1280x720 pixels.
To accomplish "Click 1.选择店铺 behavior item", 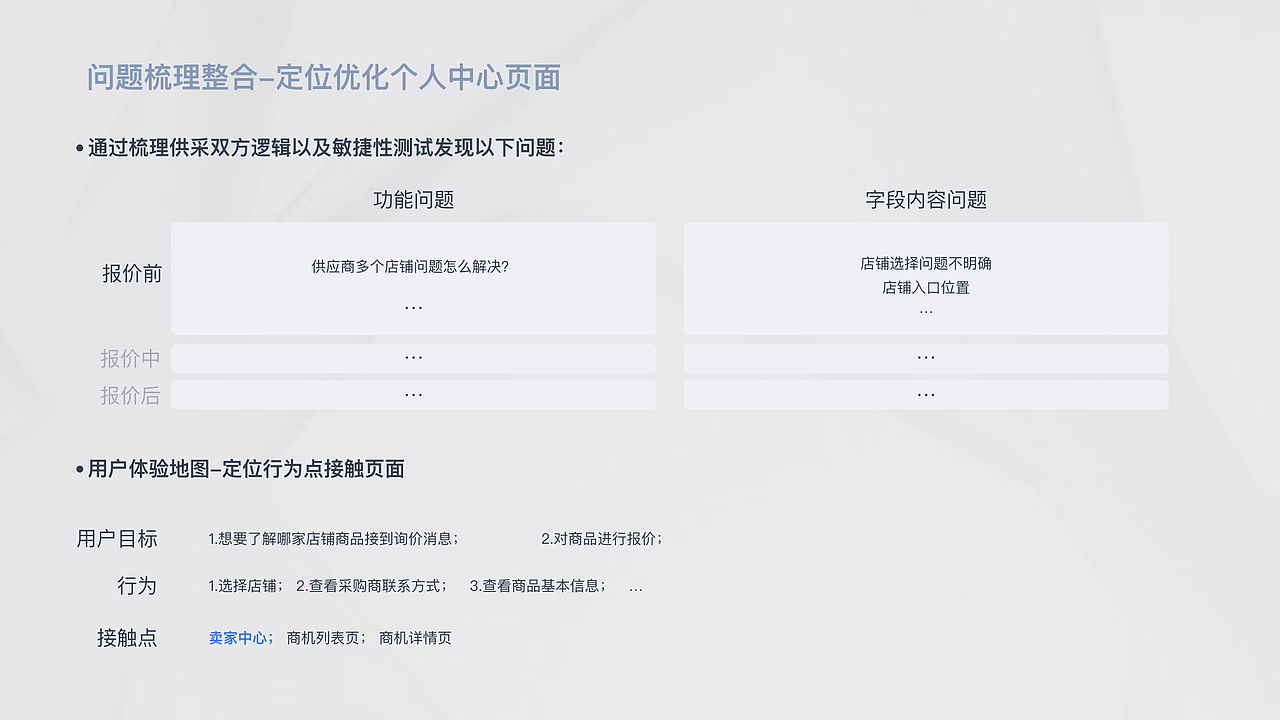I will click(x=245, y=586).
